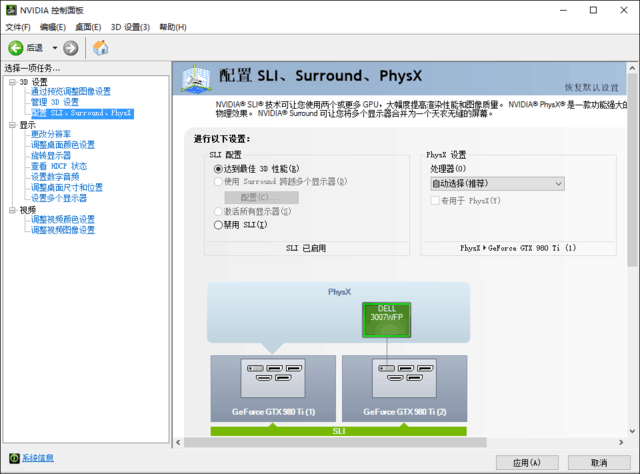
Task: Click the vertical scrollbar thumb
Action: point(632,170)
